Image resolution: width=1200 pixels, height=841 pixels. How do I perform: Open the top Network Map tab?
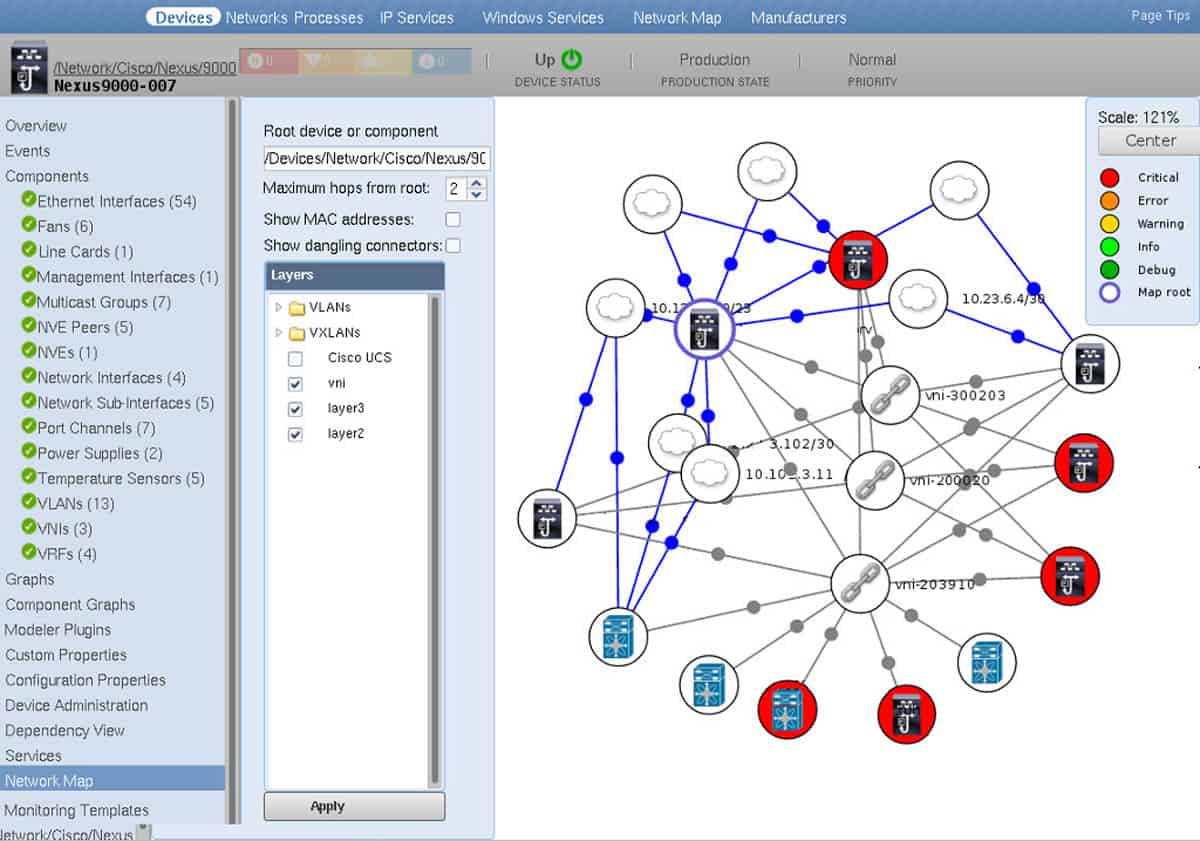tap(677, 17)
